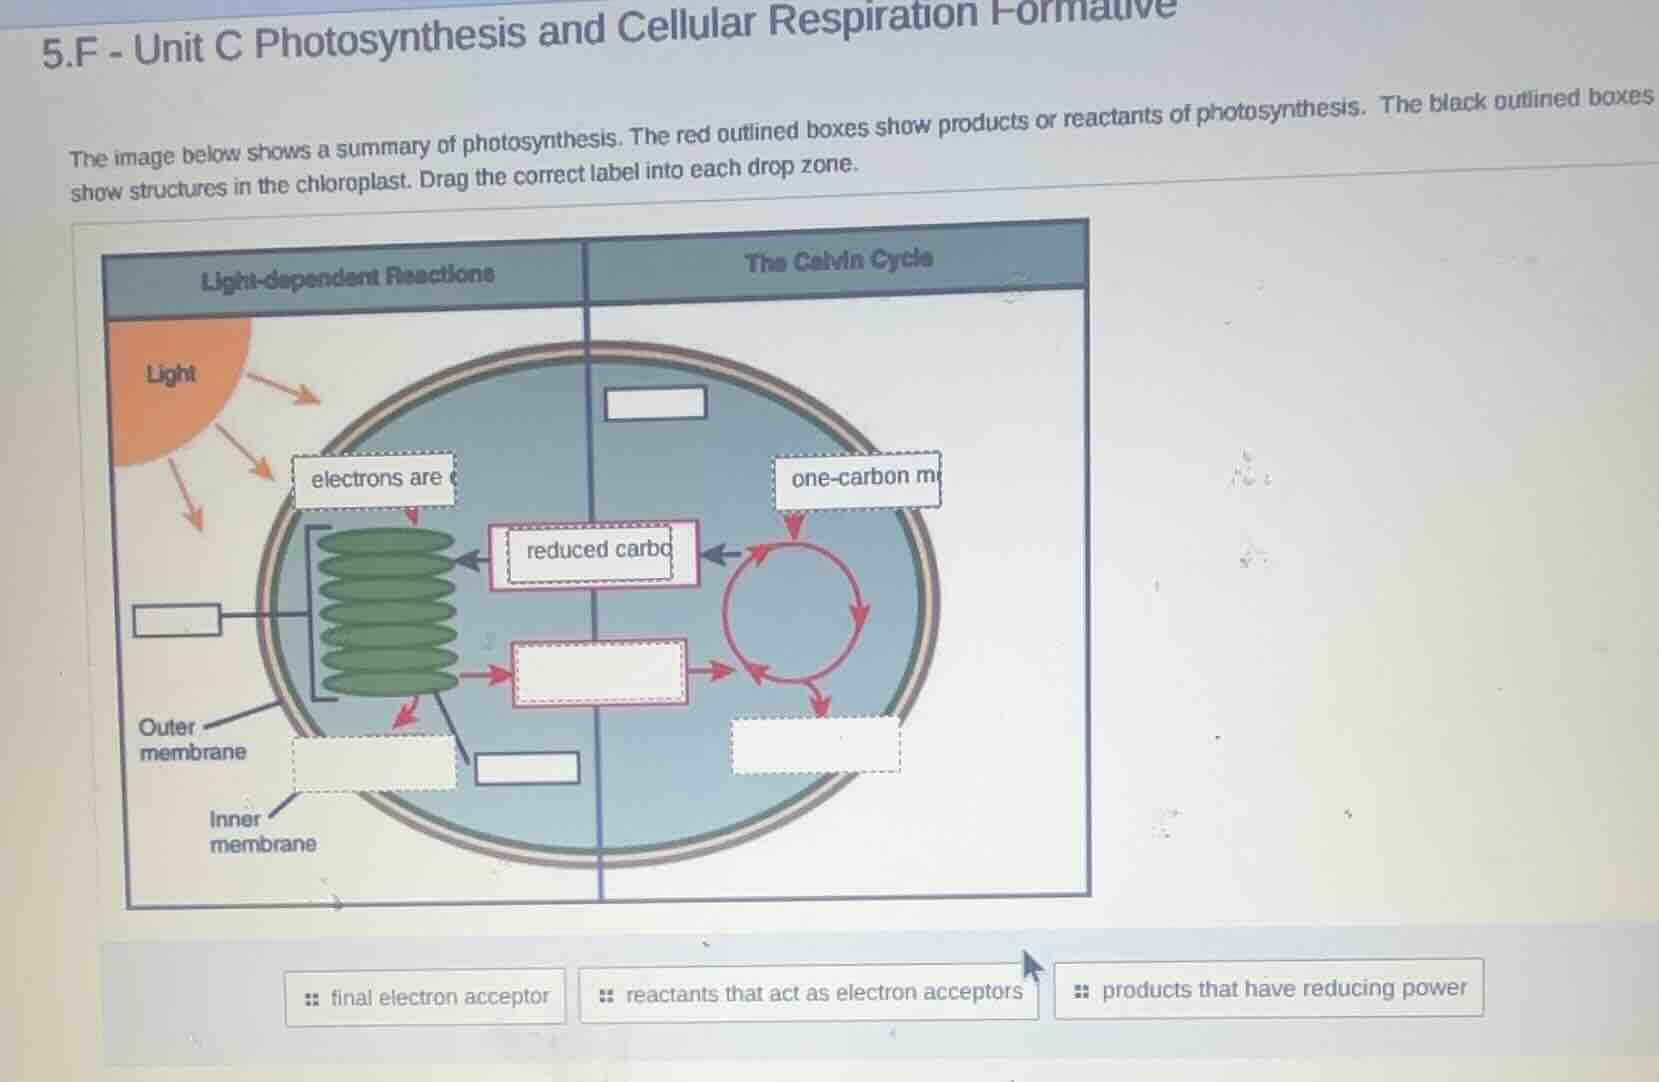1659x1082 pixels.
Task: Click the grip icon on 'final electron acceptor' chip
Action: coord(311,997)
